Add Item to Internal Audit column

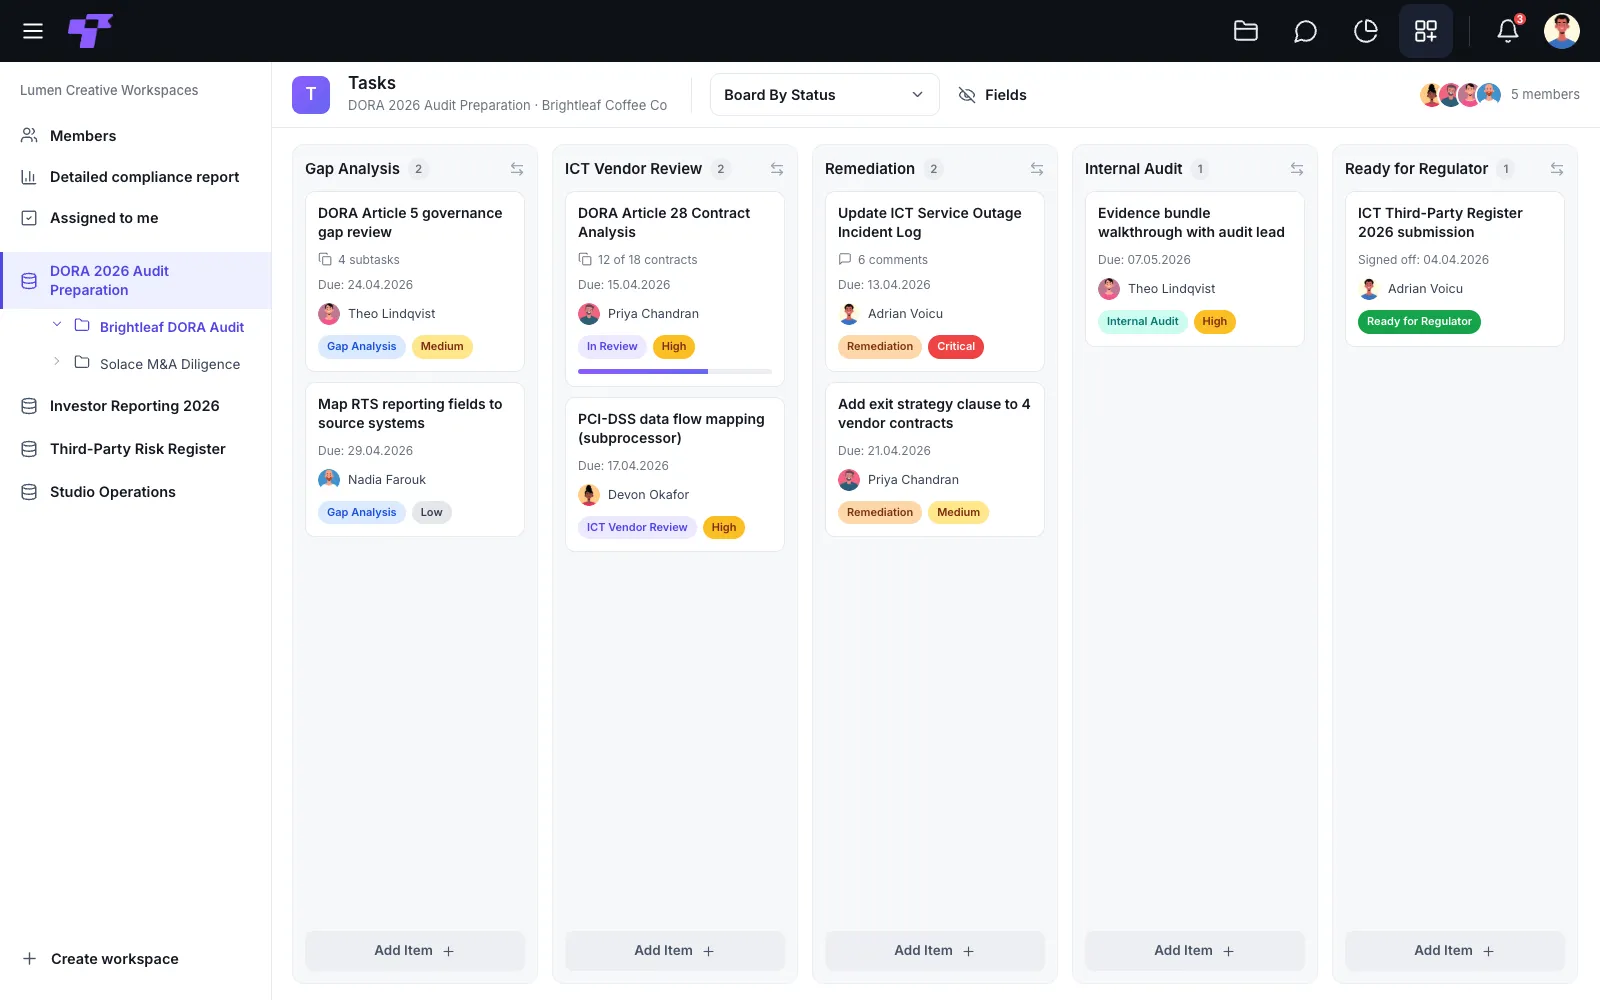click(1195, 951)
